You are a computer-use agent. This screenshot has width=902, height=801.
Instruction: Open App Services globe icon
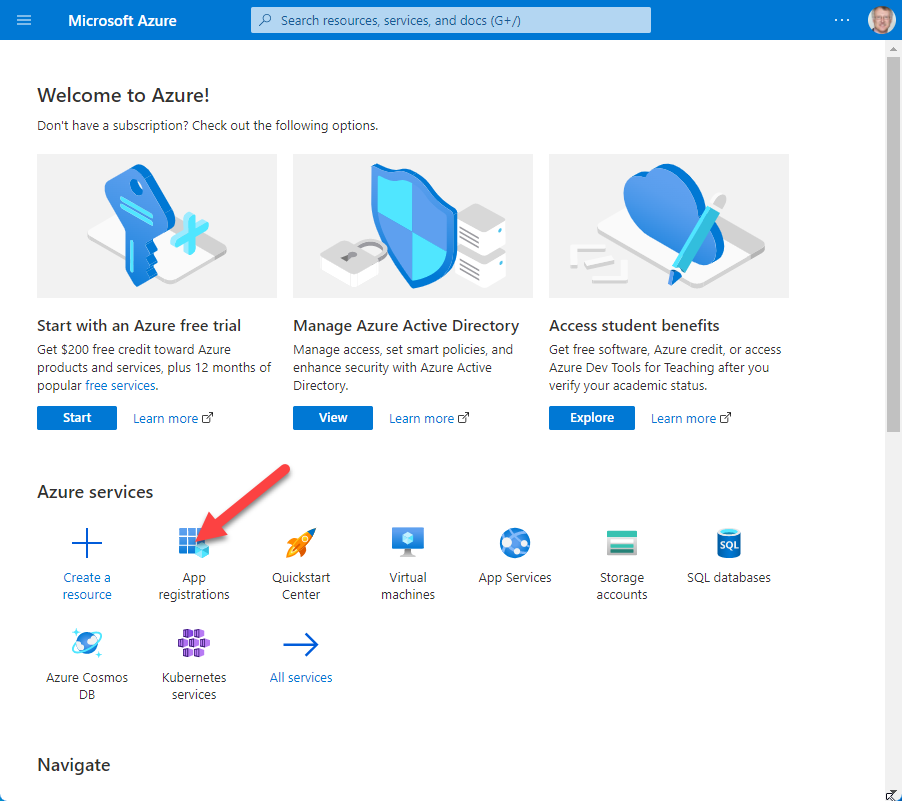click(515, 543)
